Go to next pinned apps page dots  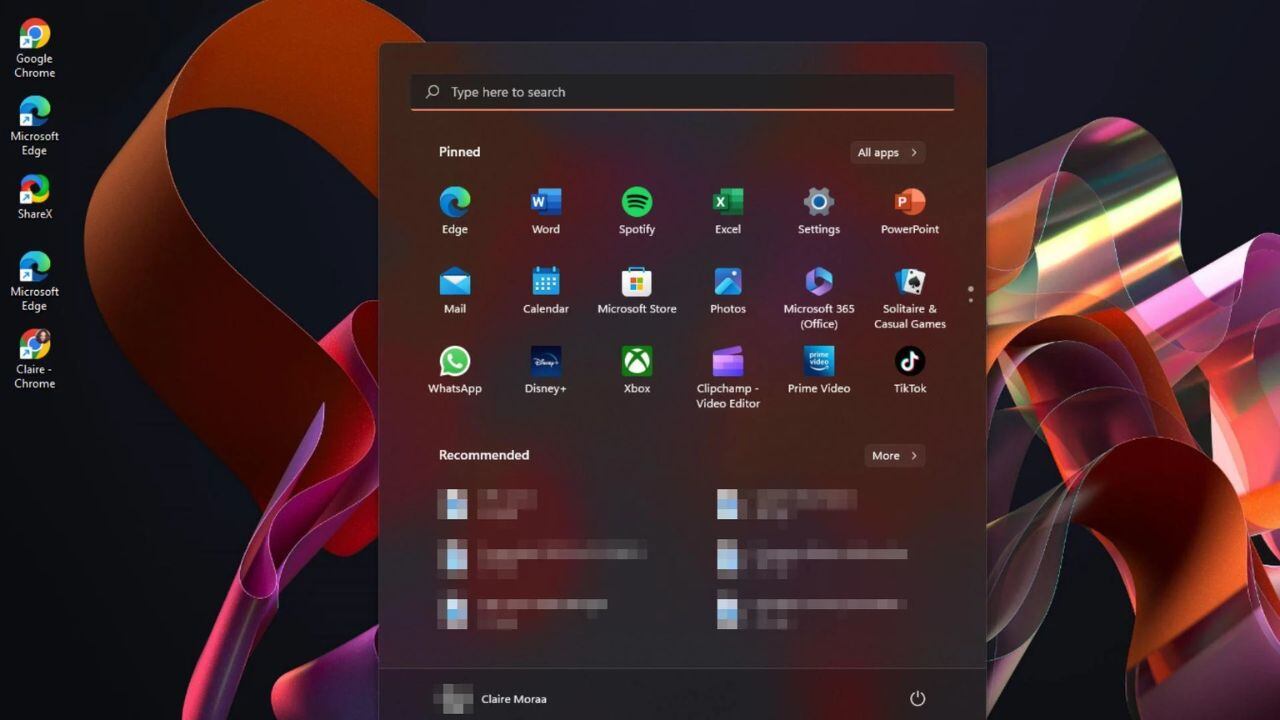pyautogui.click(x=970, y=300)
